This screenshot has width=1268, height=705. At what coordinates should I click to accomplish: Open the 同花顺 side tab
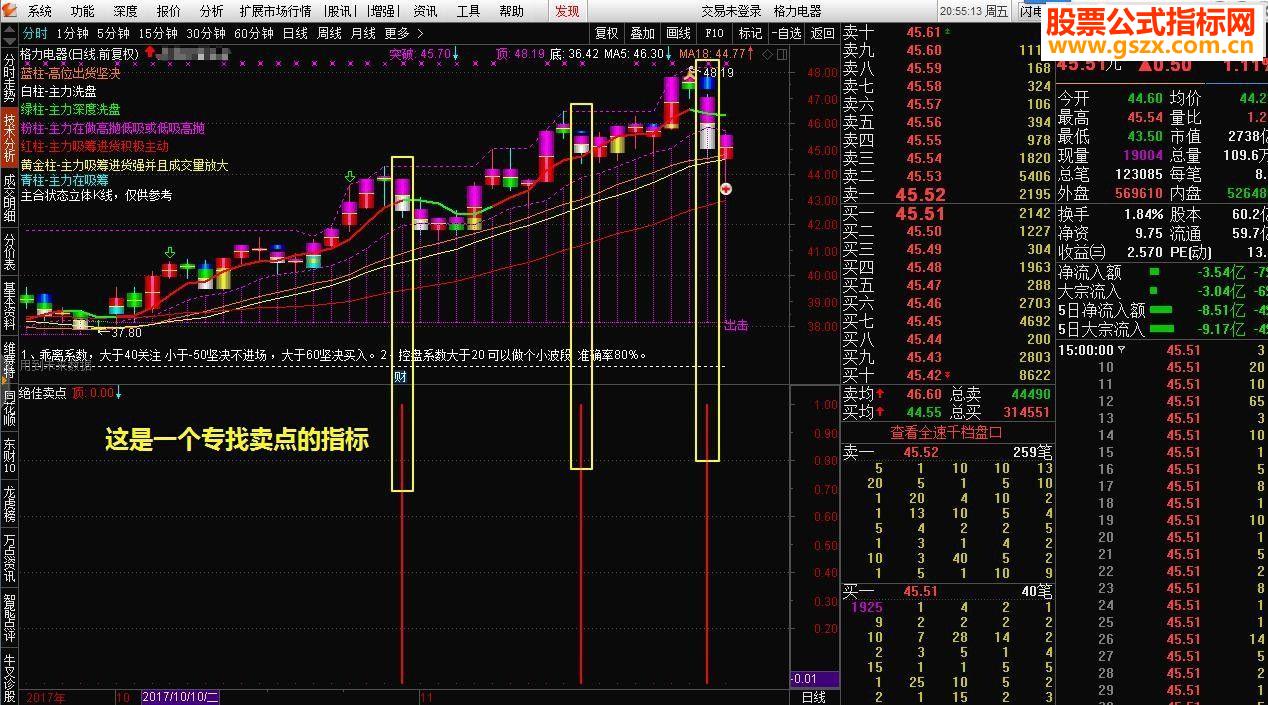pyautogui.click(x=9, y=408)
